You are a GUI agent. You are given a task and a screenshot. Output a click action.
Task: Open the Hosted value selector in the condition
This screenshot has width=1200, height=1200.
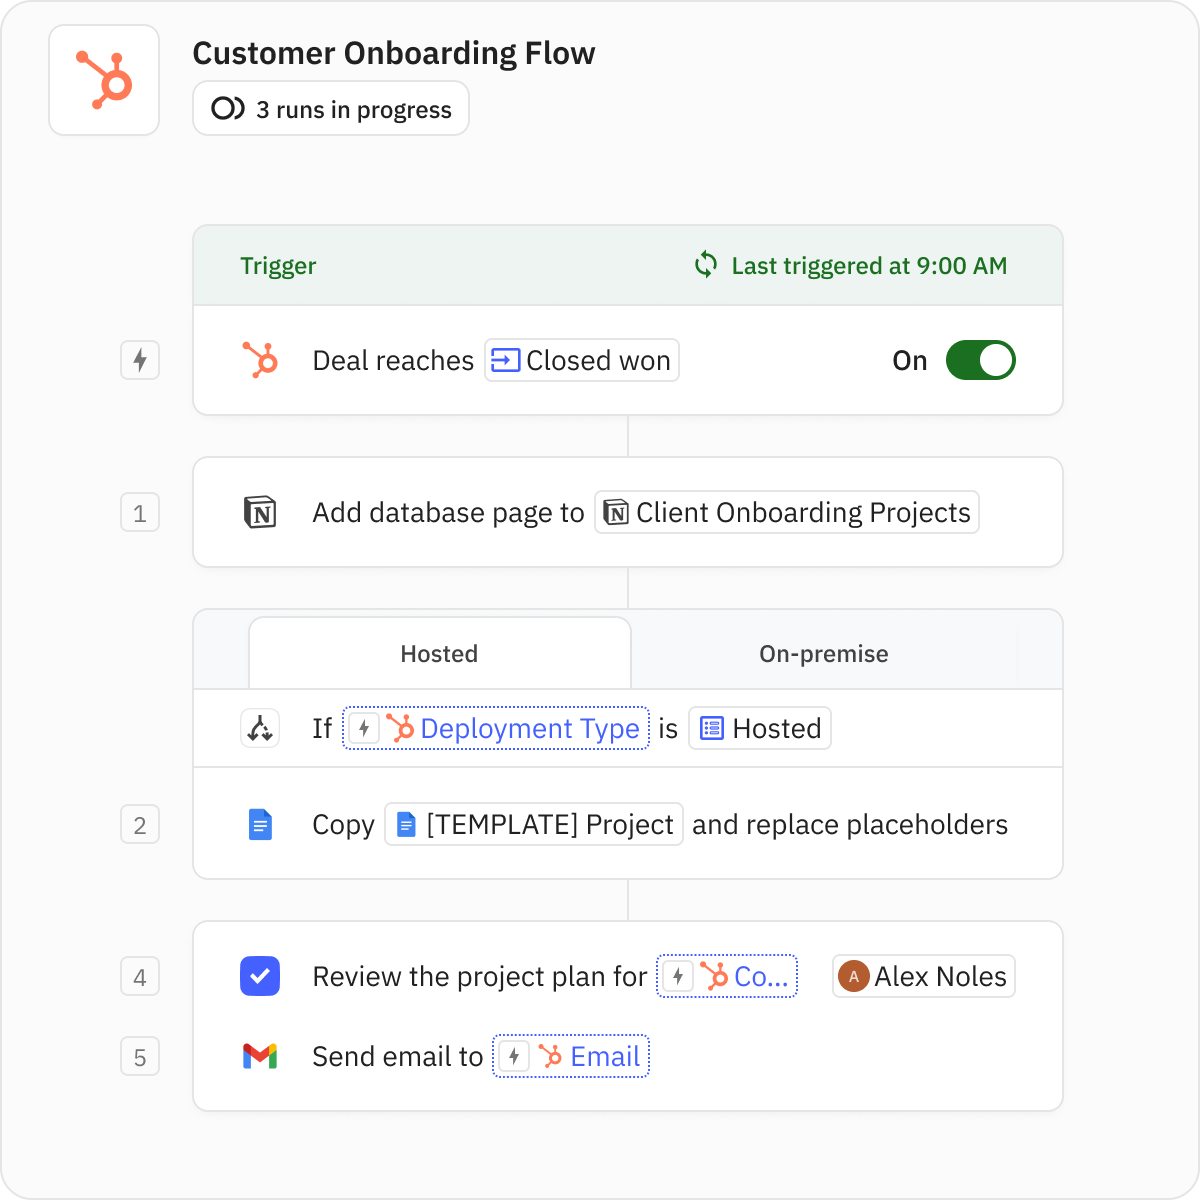[x=759, y=728]
